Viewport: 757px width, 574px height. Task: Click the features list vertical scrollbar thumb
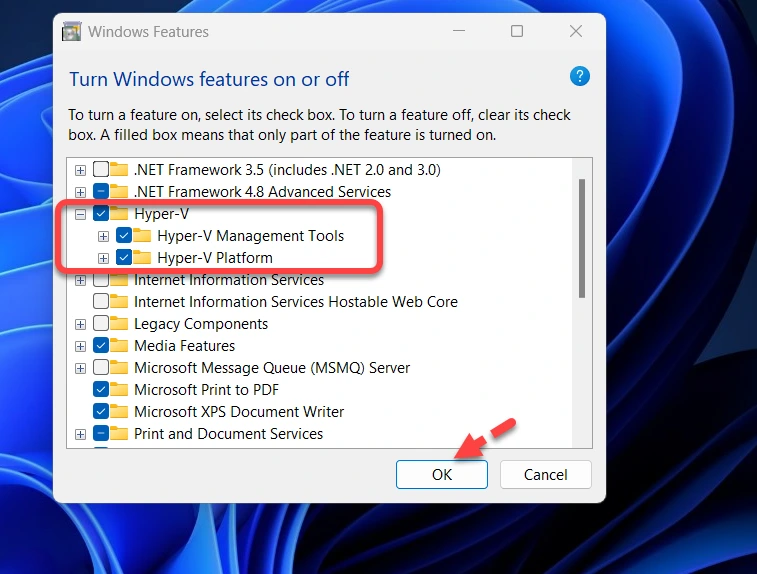click(582, 238)
